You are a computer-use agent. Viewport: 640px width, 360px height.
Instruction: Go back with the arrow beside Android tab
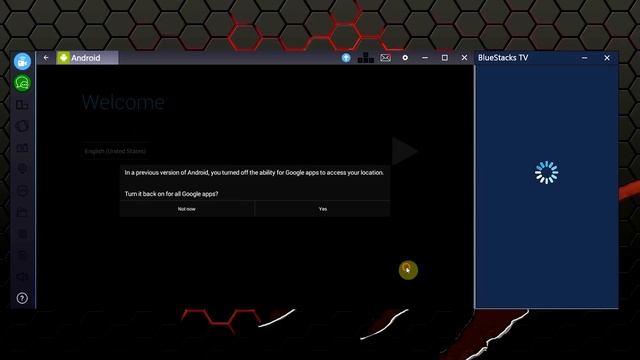46,58
